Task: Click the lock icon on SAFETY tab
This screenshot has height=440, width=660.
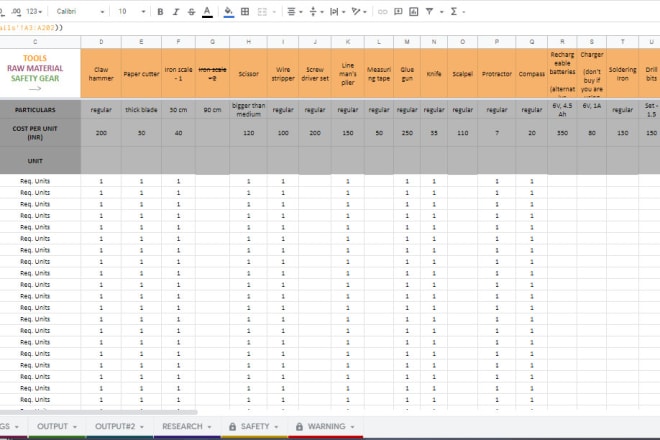Action: click(232, 427)
